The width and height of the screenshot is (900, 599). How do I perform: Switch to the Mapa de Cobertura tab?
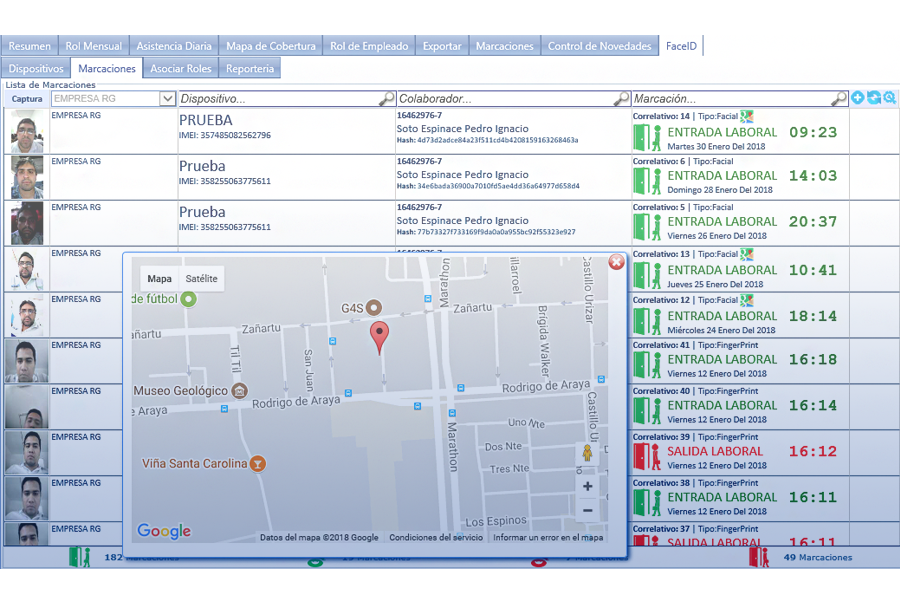[x=270, y=46]
